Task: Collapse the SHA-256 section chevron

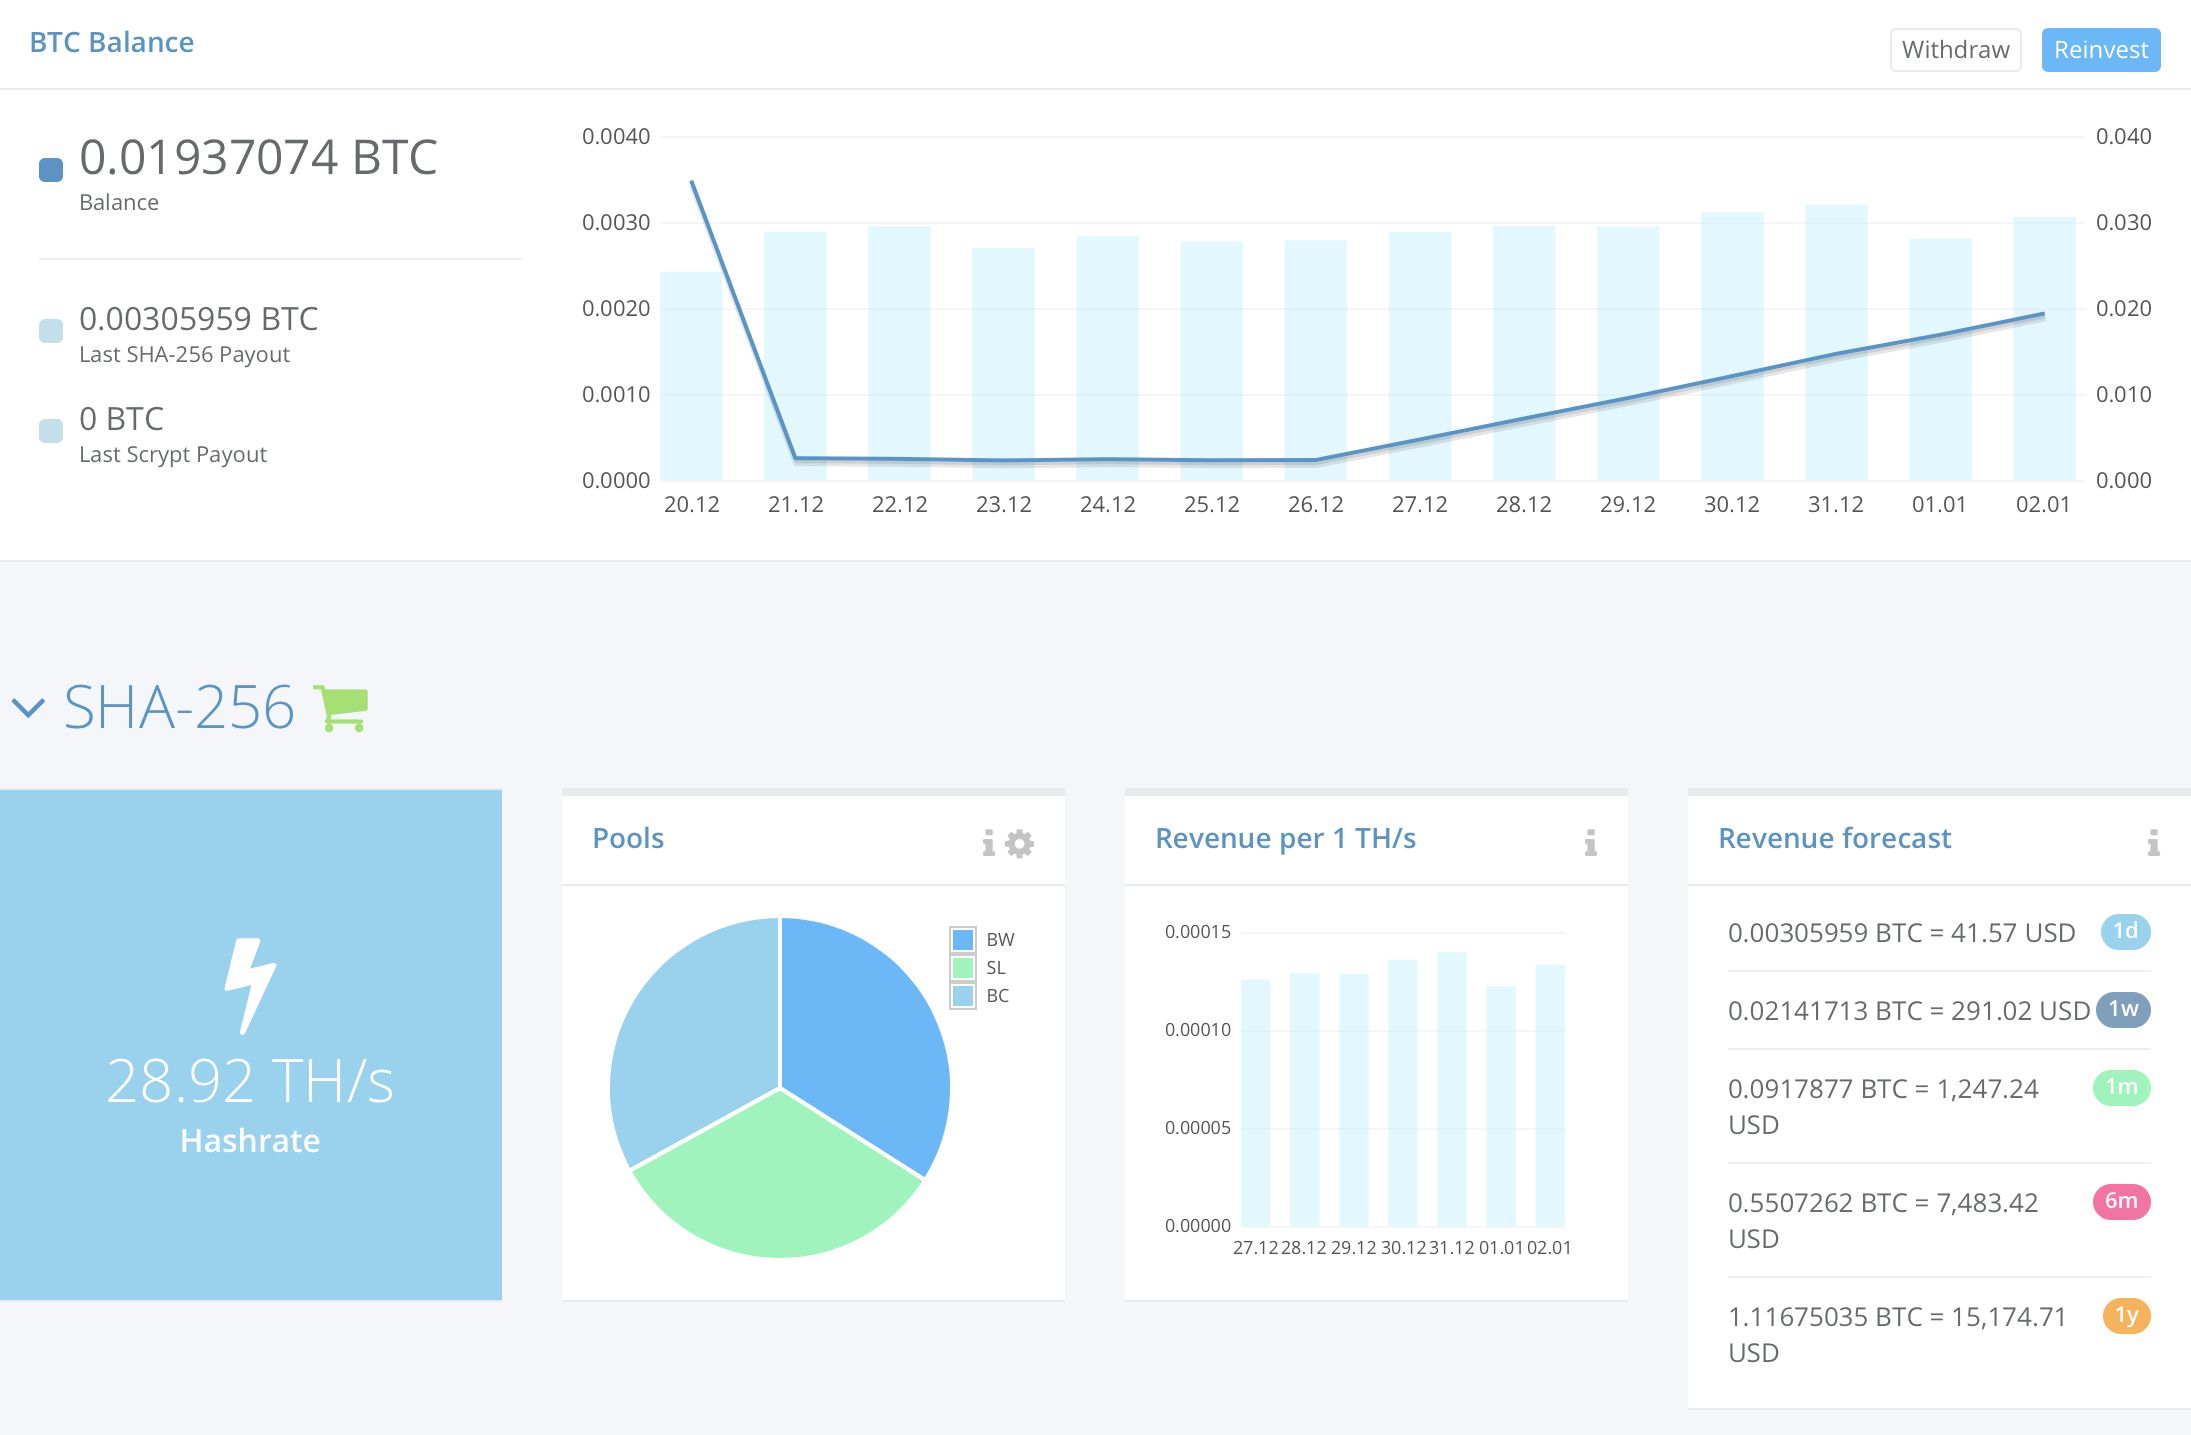Action: (28, 708)
